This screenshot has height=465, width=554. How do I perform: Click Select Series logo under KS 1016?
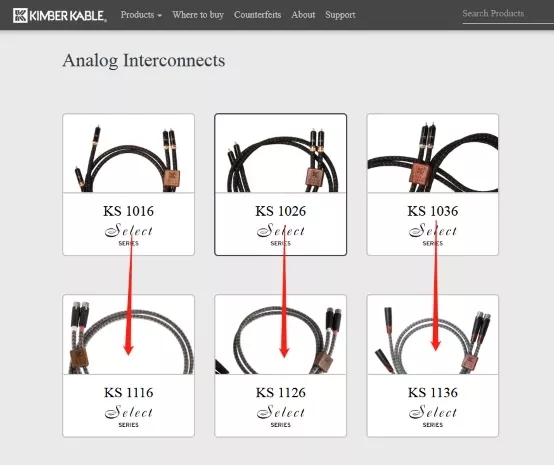point(129,234)
